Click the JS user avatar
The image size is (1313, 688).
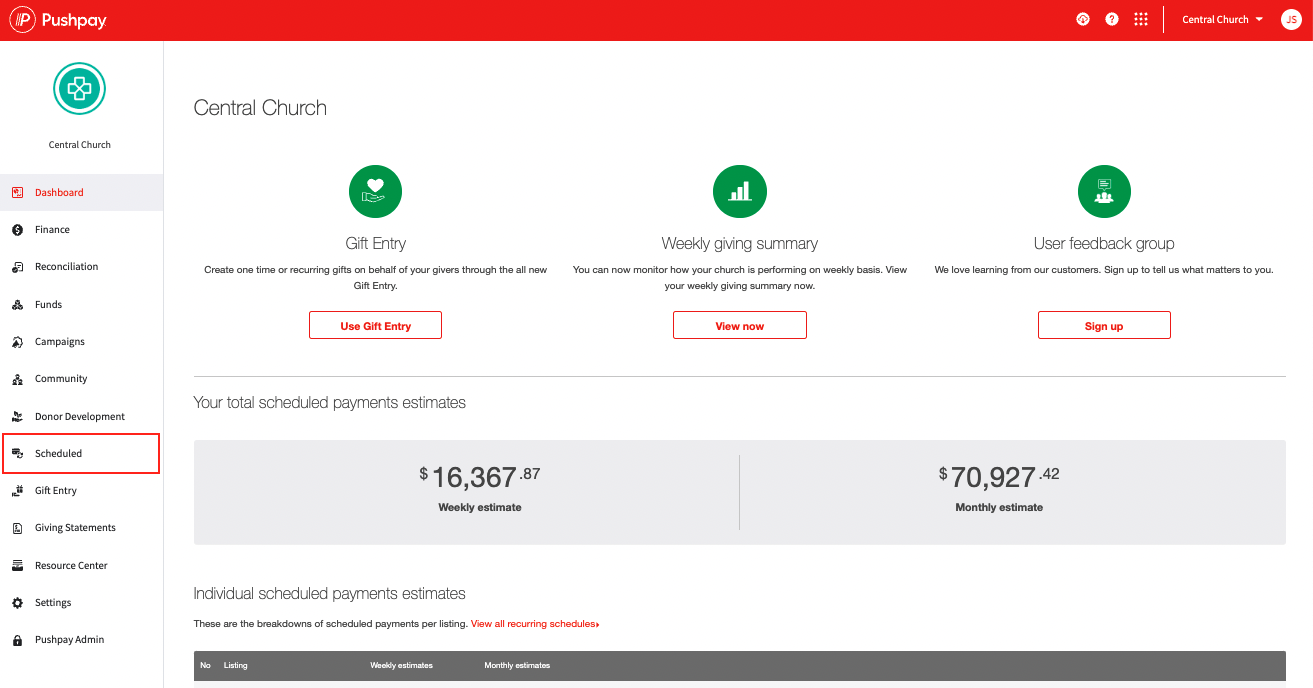coord(1290,20)
